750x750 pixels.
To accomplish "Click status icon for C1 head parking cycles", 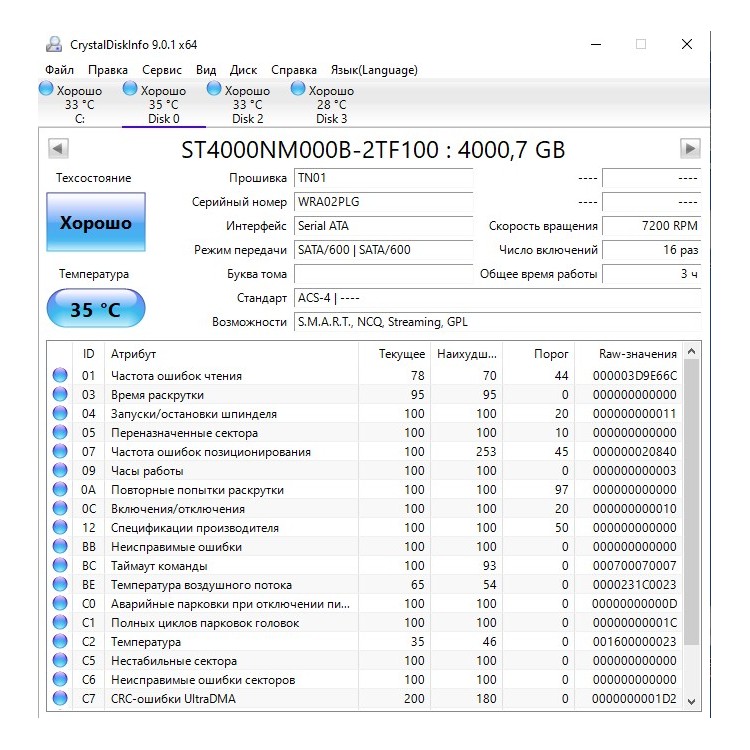I will click(60, 622).
